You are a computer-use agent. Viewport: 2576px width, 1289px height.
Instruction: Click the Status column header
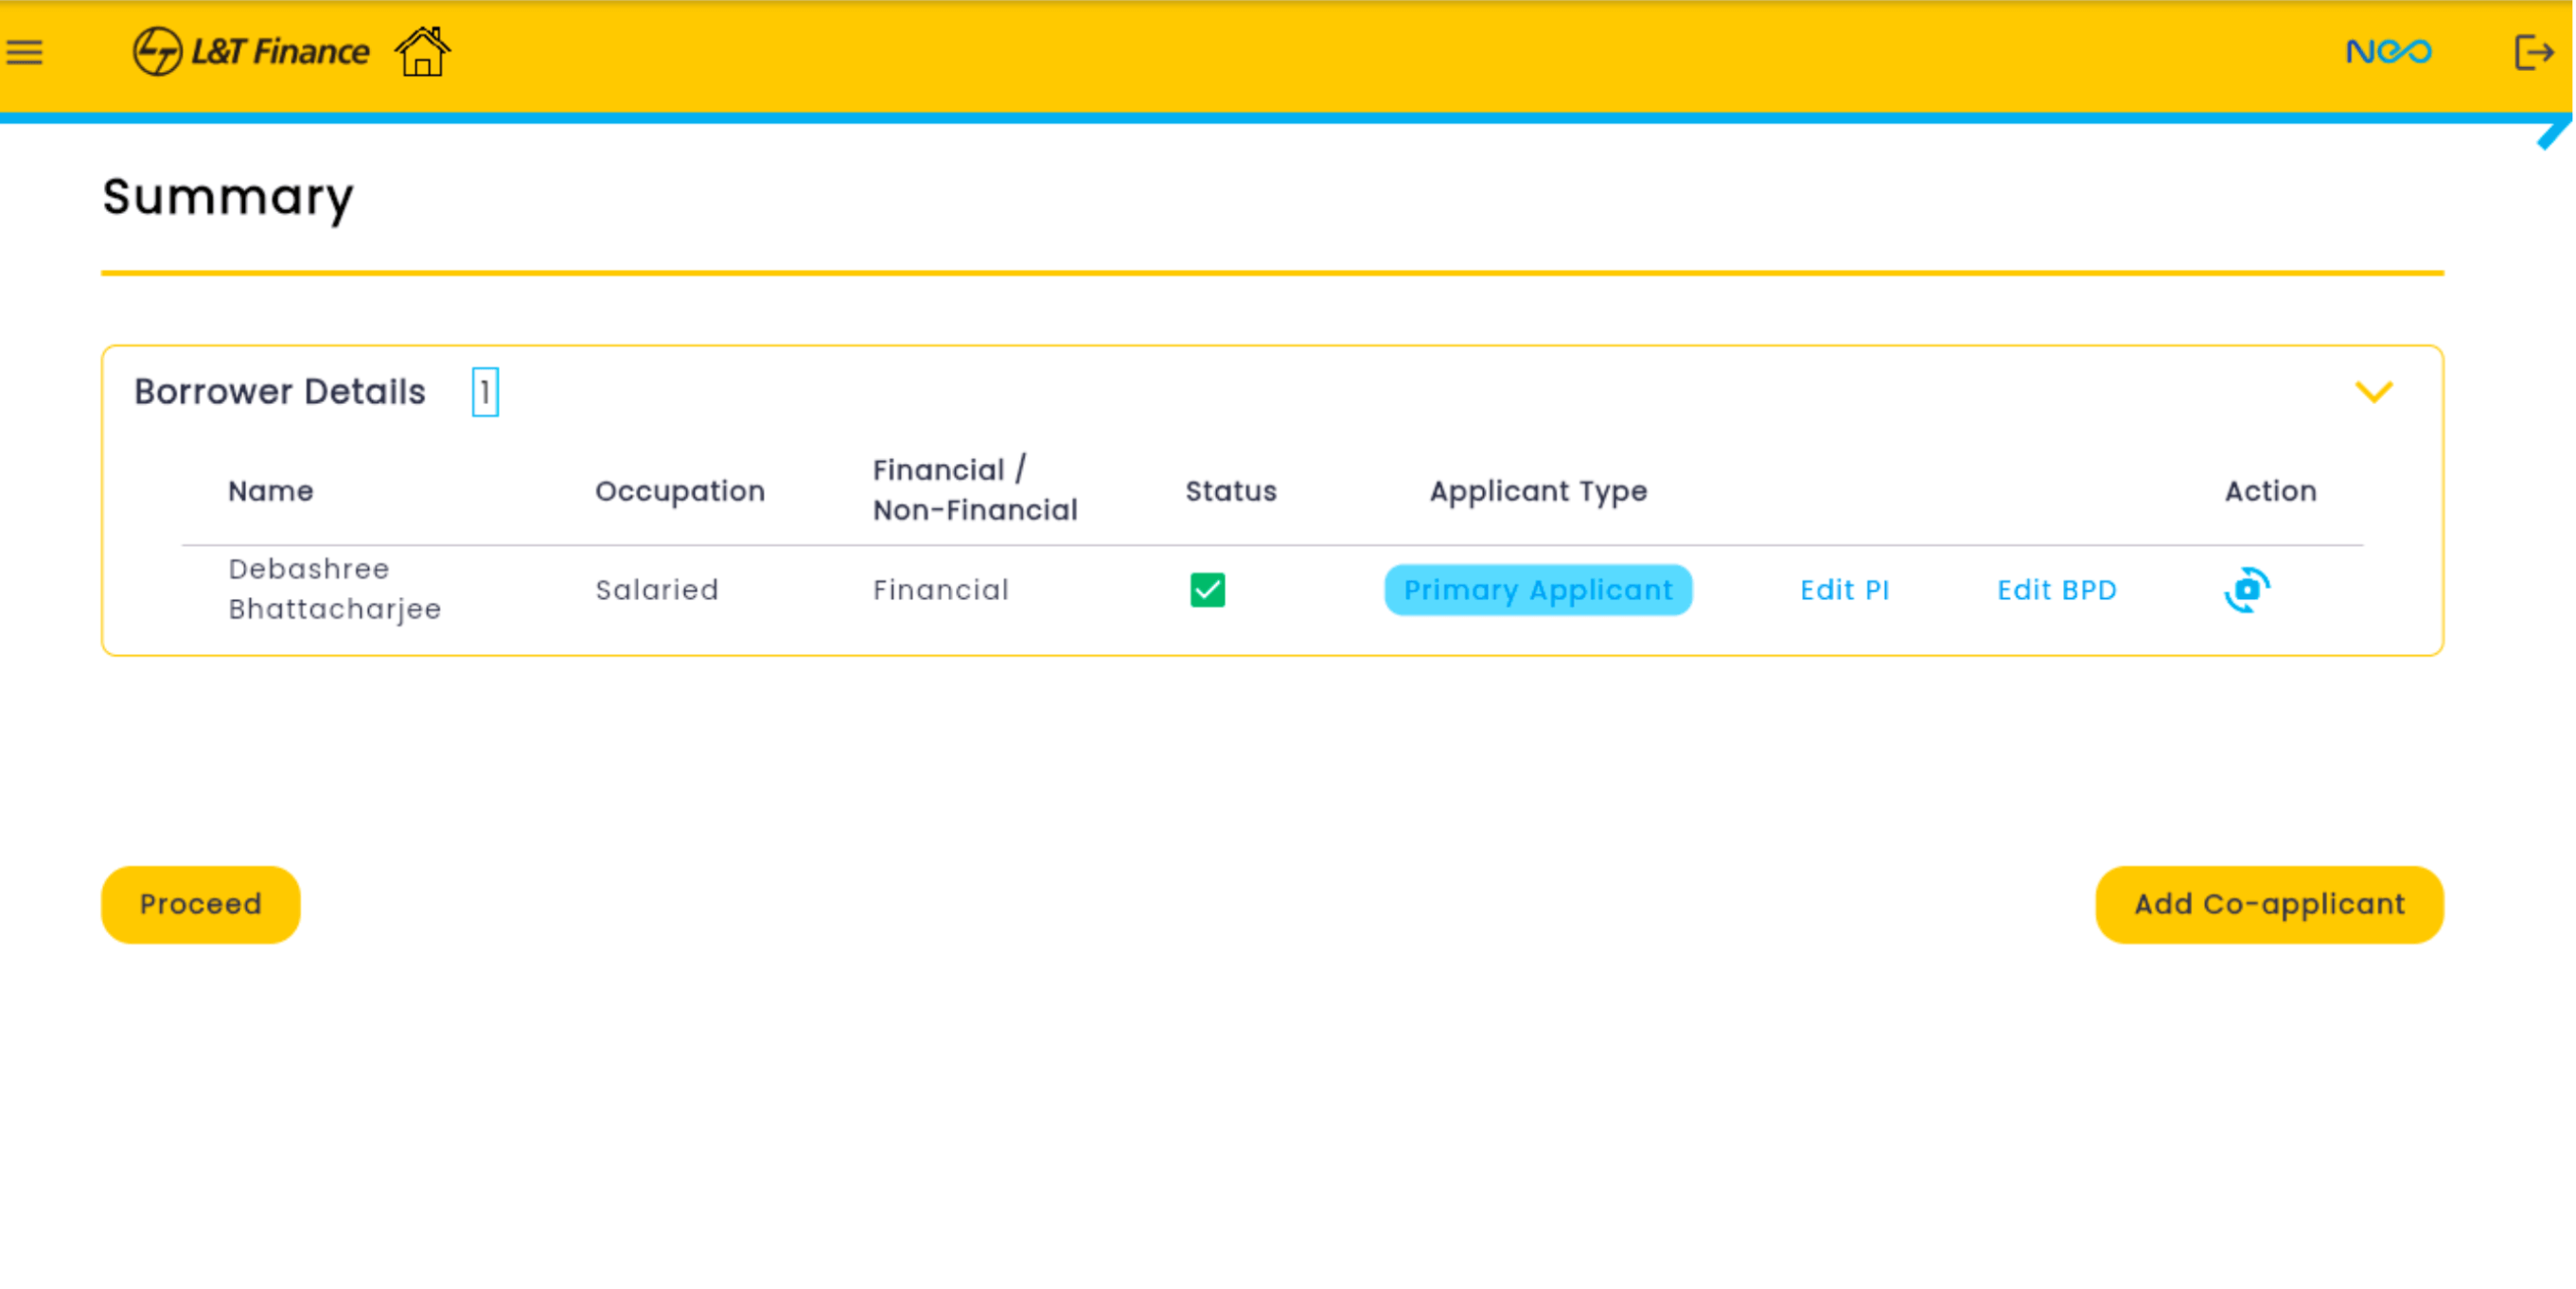[1230, 491]
